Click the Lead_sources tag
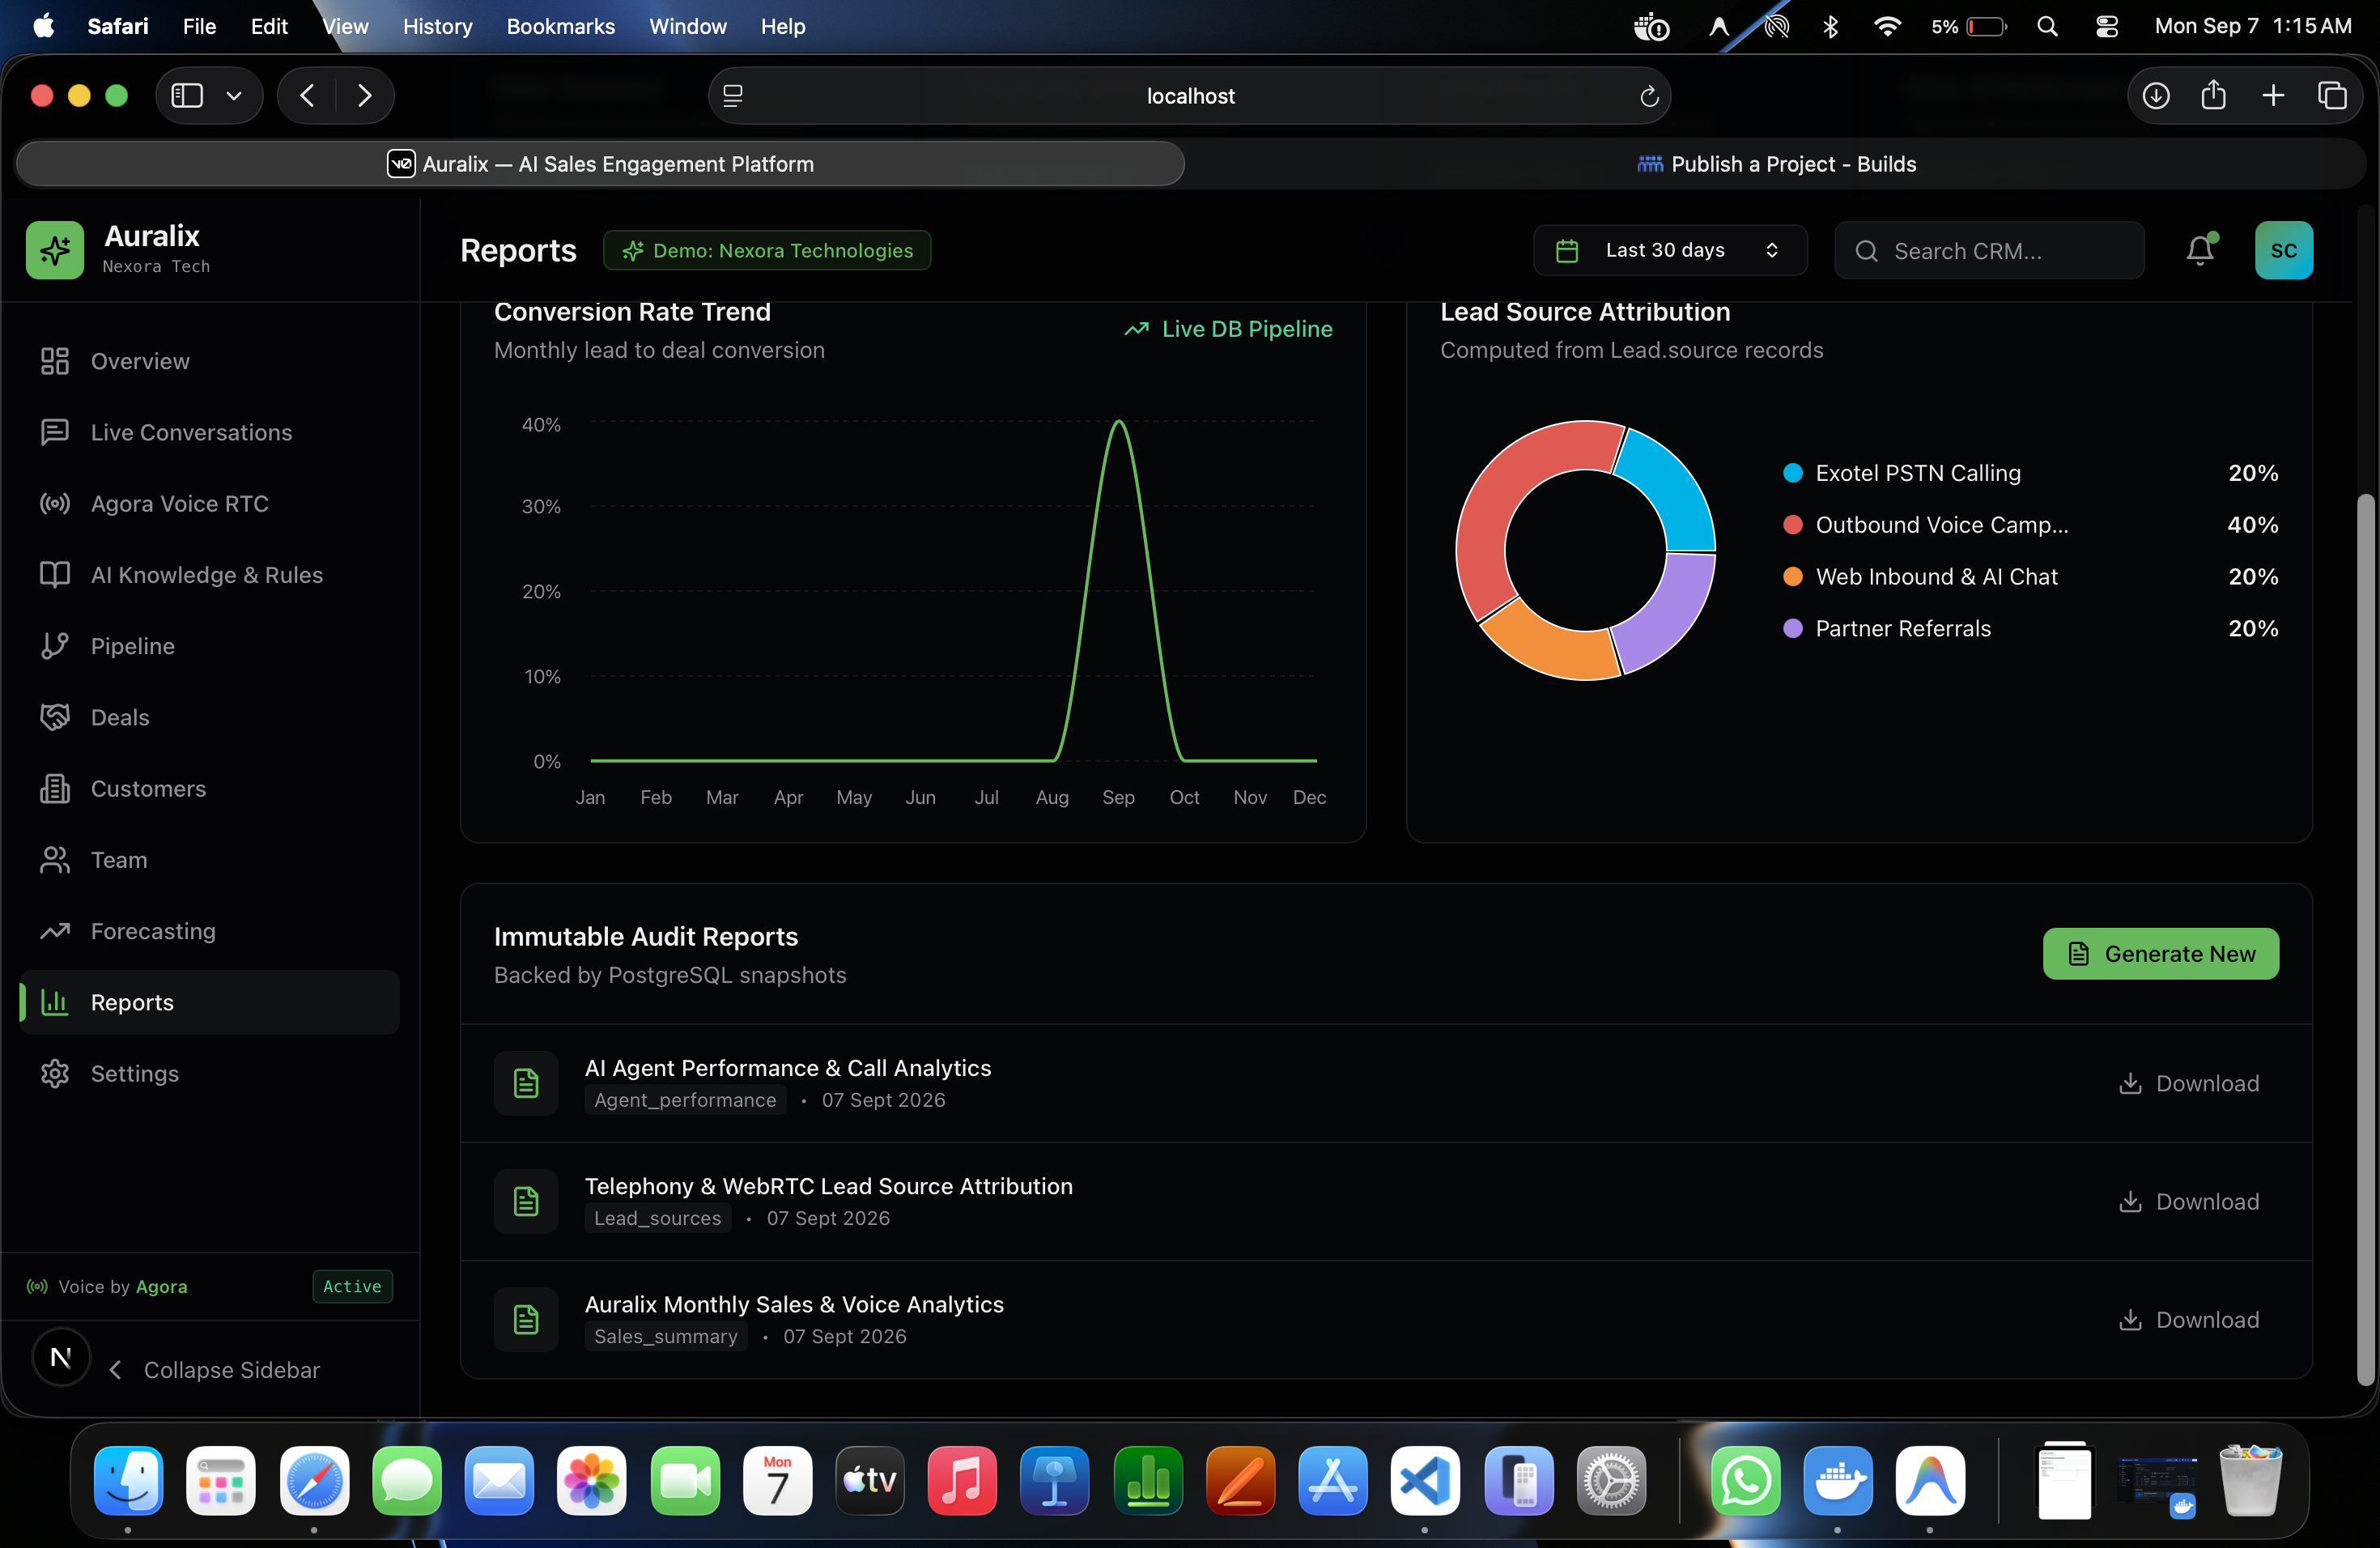Screen dimensions: 2380x1548 (x=657, y=1218)
